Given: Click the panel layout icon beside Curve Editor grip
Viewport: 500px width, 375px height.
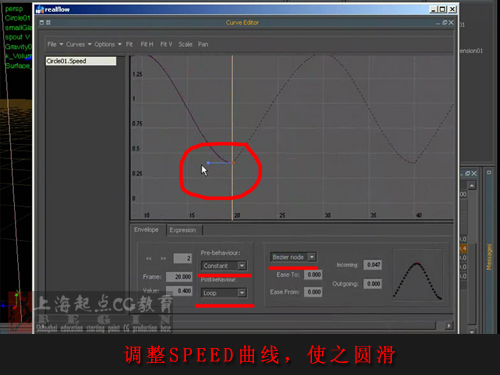Looking at the screenshot, I should coord(48,23).
